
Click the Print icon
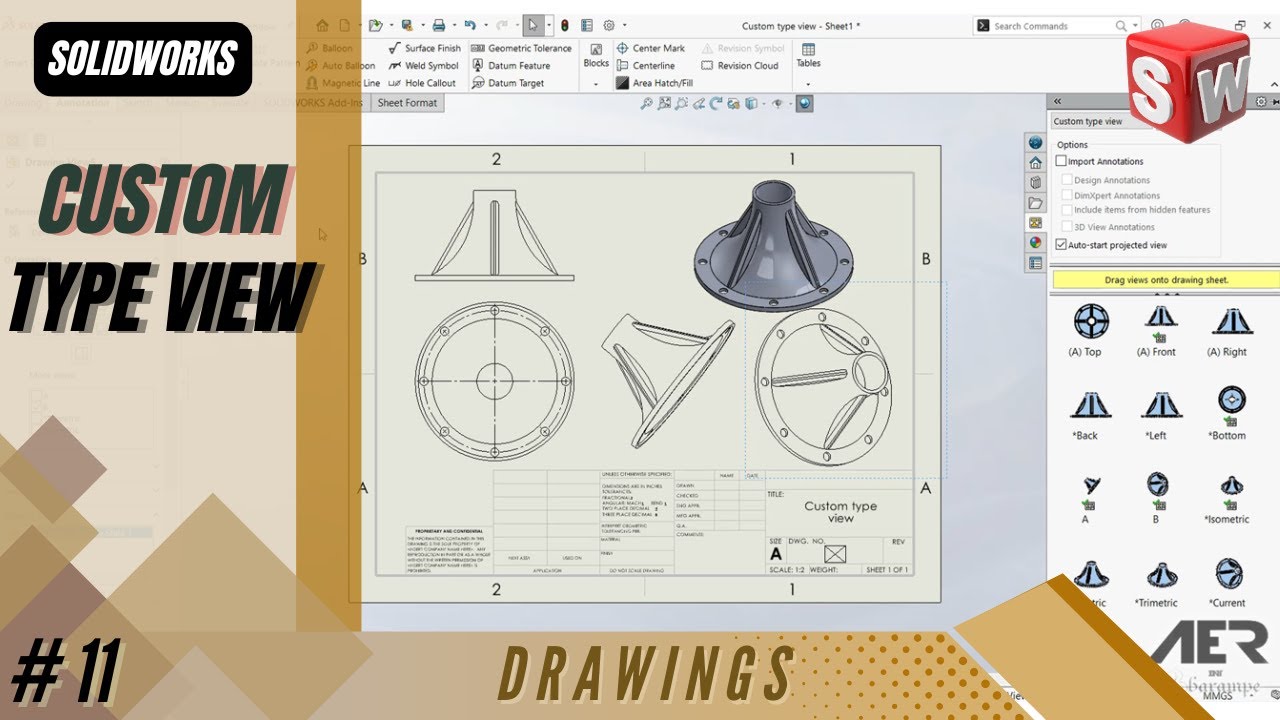coord(439,25)
